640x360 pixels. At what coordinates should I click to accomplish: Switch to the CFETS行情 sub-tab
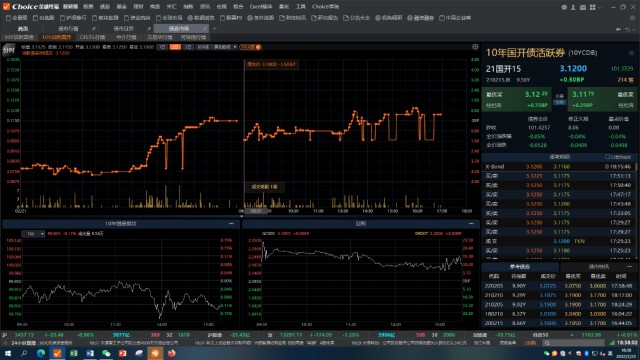pos(92,37)
